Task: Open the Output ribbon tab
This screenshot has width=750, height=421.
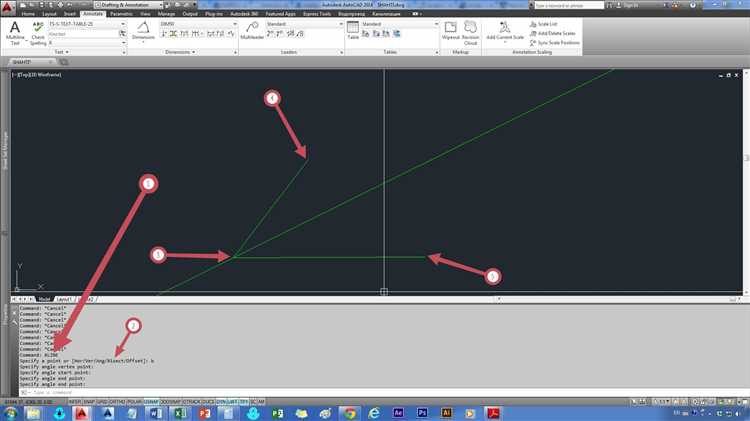Action: (190, 14)
